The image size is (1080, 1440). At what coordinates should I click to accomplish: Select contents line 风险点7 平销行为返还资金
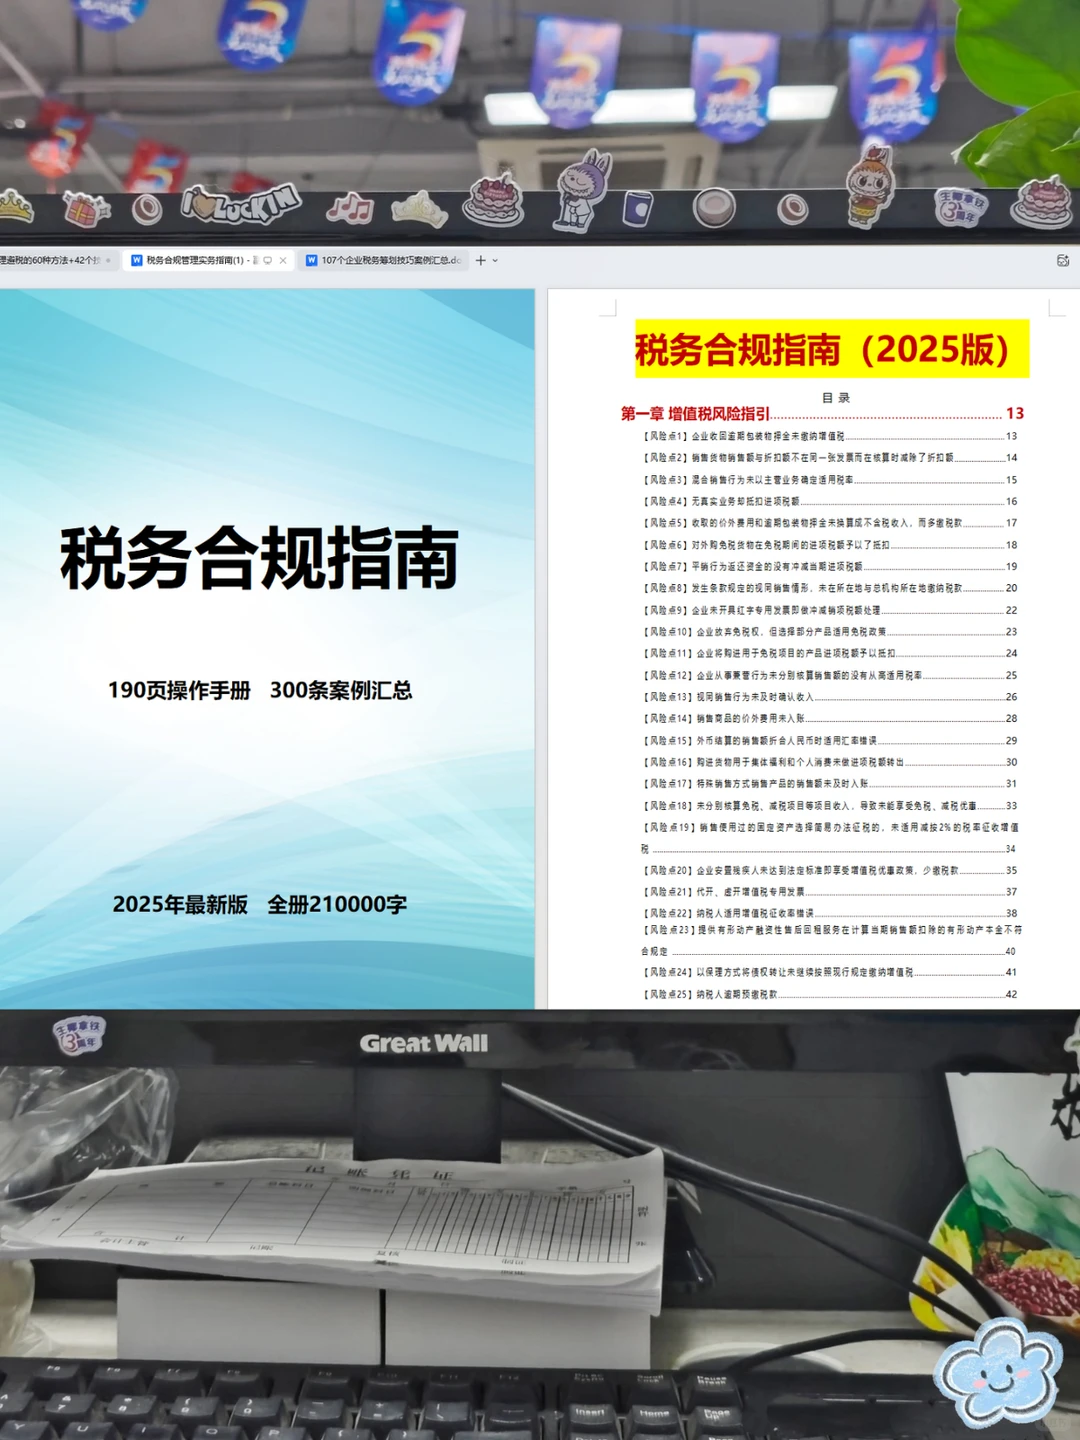point(828,566)
